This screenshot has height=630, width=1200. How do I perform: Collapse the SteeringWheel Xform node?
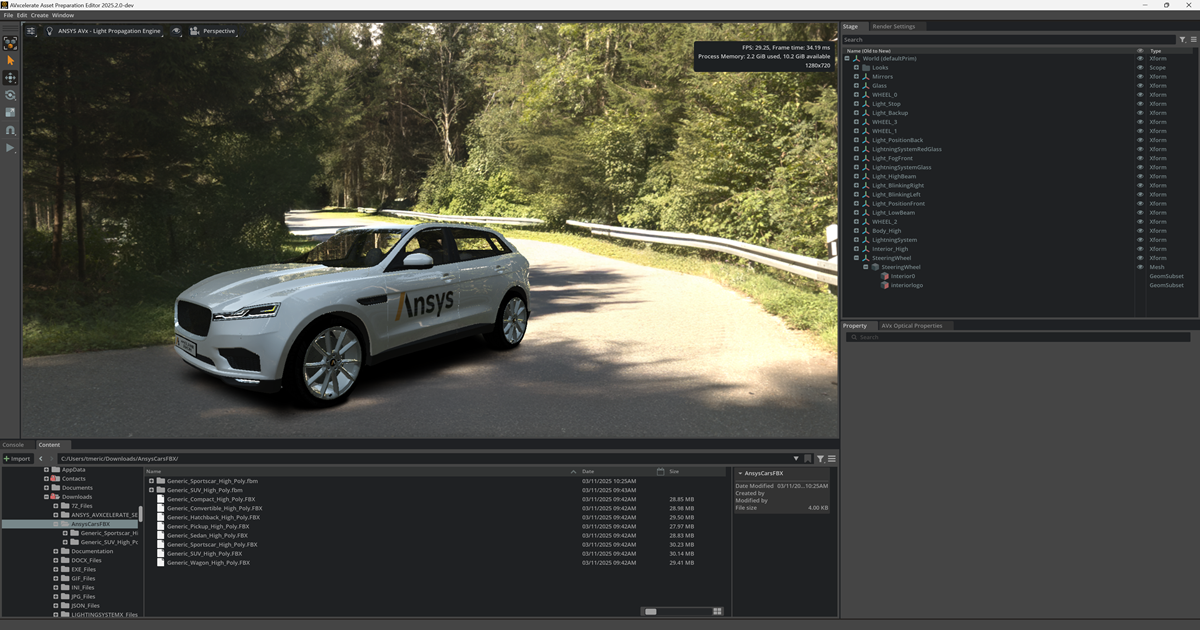(856, 258)
